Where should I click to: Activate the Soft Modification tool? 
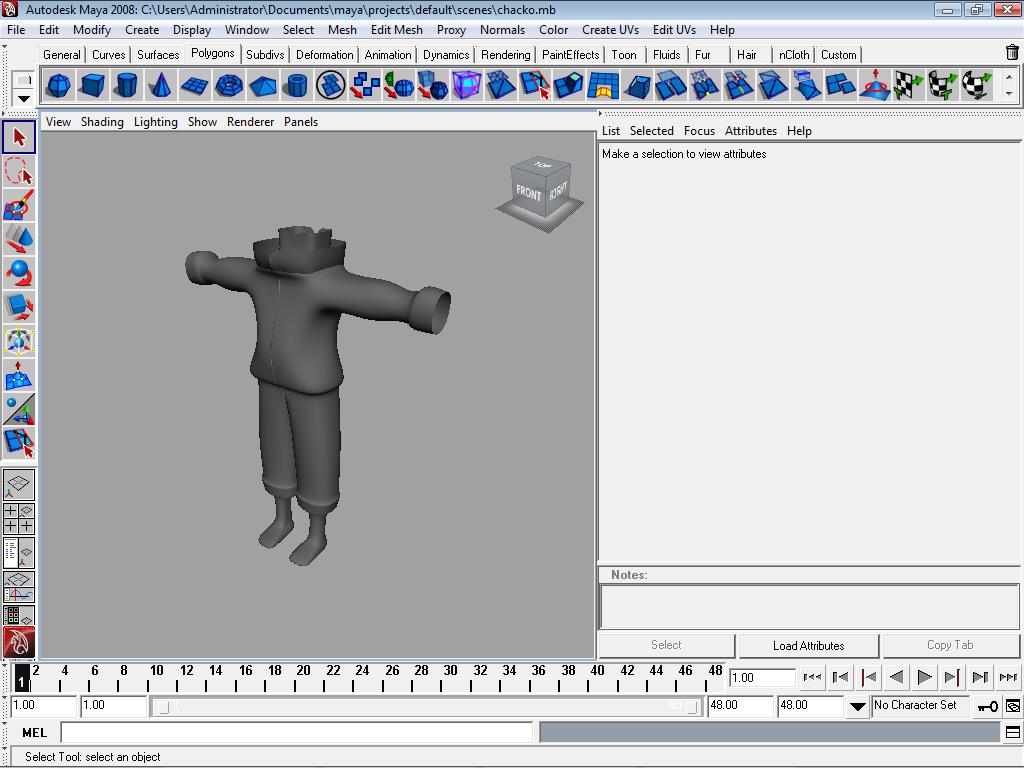pos(19,375)
